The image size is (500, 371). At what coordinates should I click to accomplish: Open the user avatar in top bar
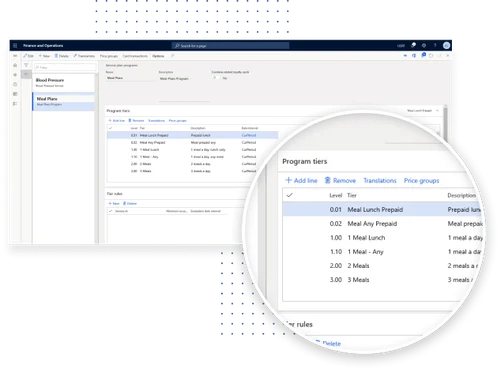coord(447,45)
